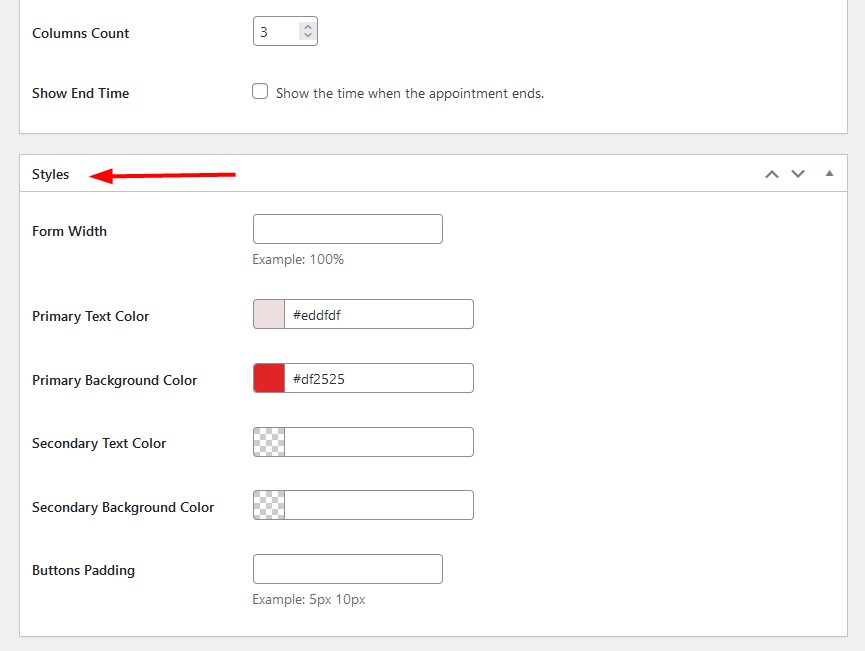Open Primary Text Color swatch
The width and height of the screenshot is (865, 651).
(x=269, y=314)
